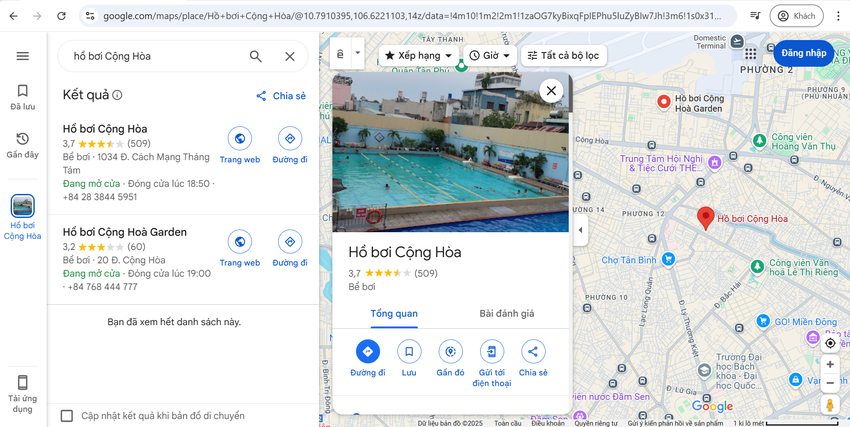Click the map scale bar 1 ki lô mét
Viewport: 850px width, 427px height.
click(785, 423)
